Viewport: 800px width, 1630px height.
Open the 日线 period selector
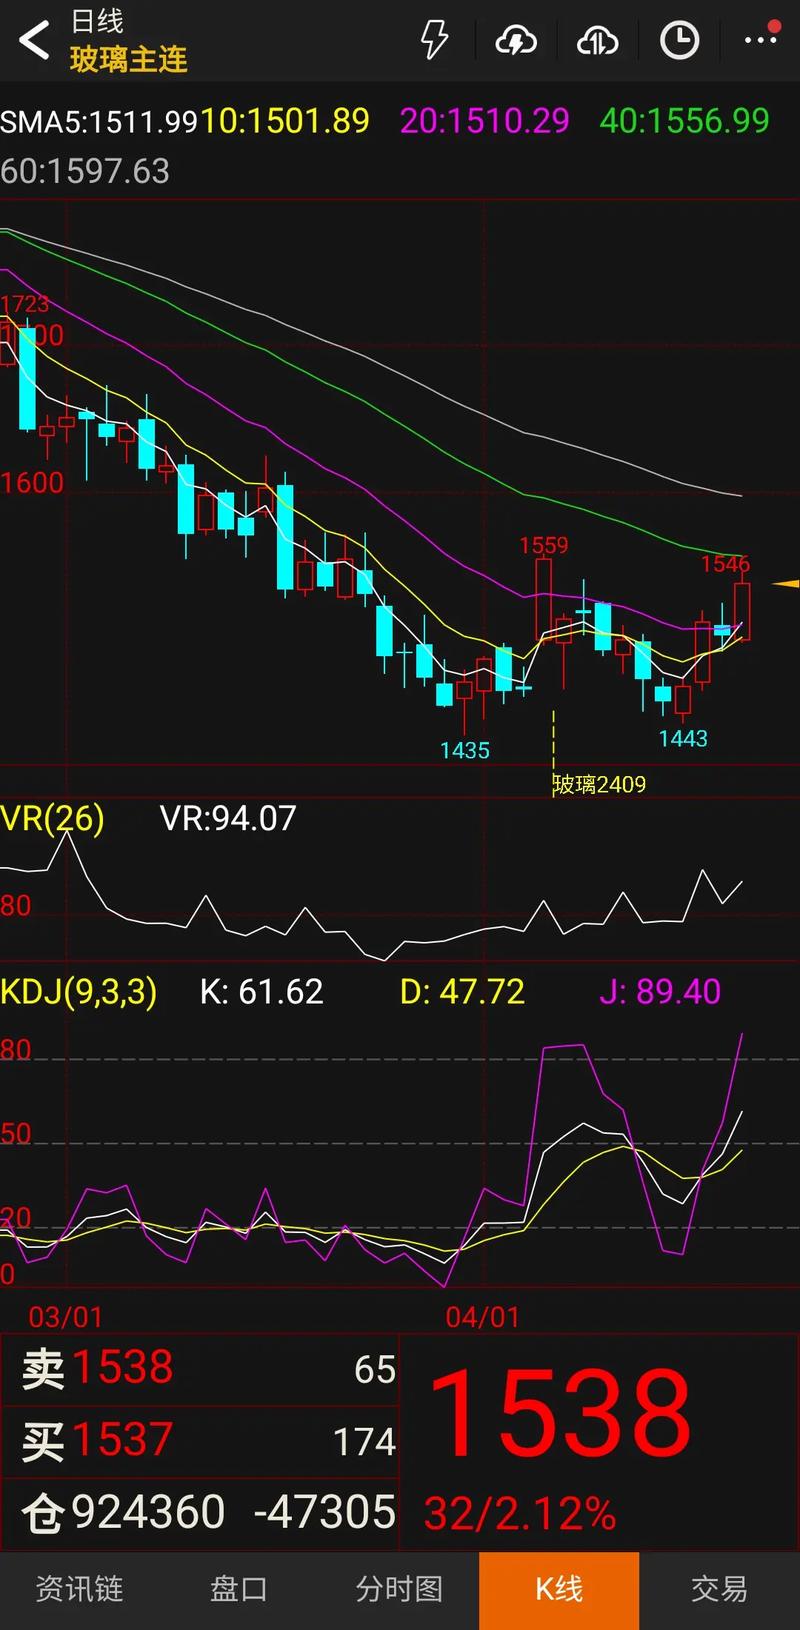[x=97, y=21]
